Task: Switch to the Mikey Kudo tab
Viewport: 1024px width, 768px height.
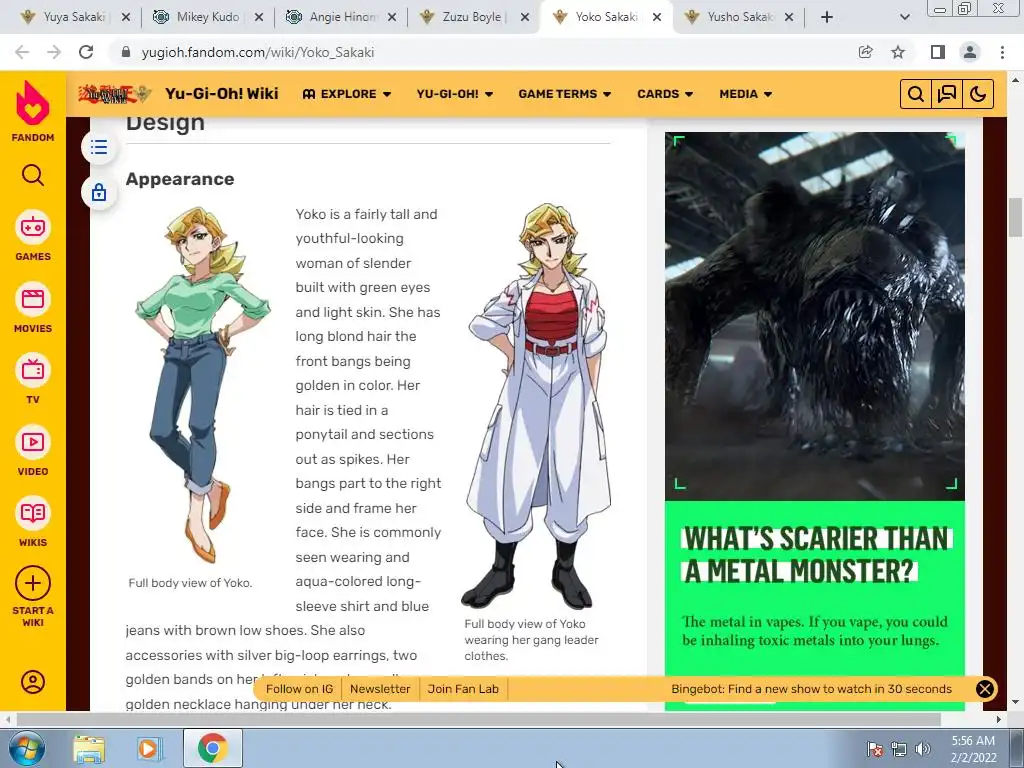Action: click(x=206, y=17)
